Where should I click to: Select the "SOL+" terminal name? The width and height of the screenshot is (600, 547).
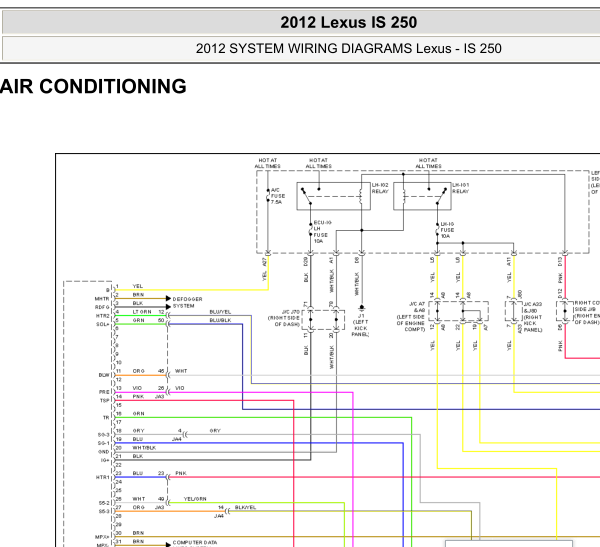tap(103, 324)
